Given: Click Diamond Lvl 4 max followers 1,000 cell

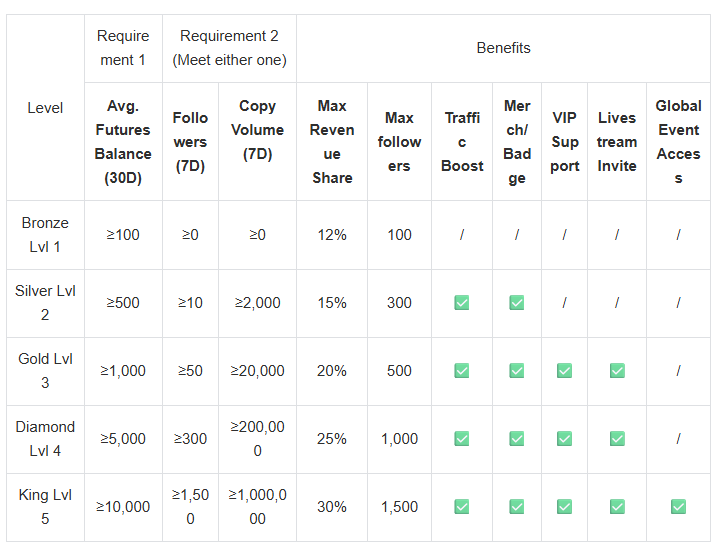Looking at the screenshot, I should coord(399,439).
